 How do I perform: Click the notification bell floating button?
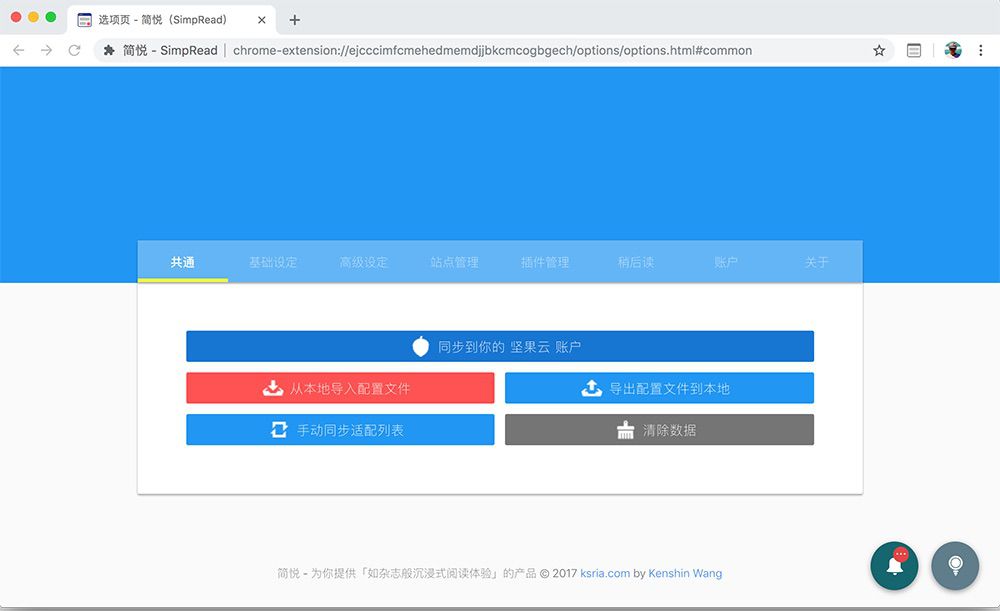[x=895, y=566]
